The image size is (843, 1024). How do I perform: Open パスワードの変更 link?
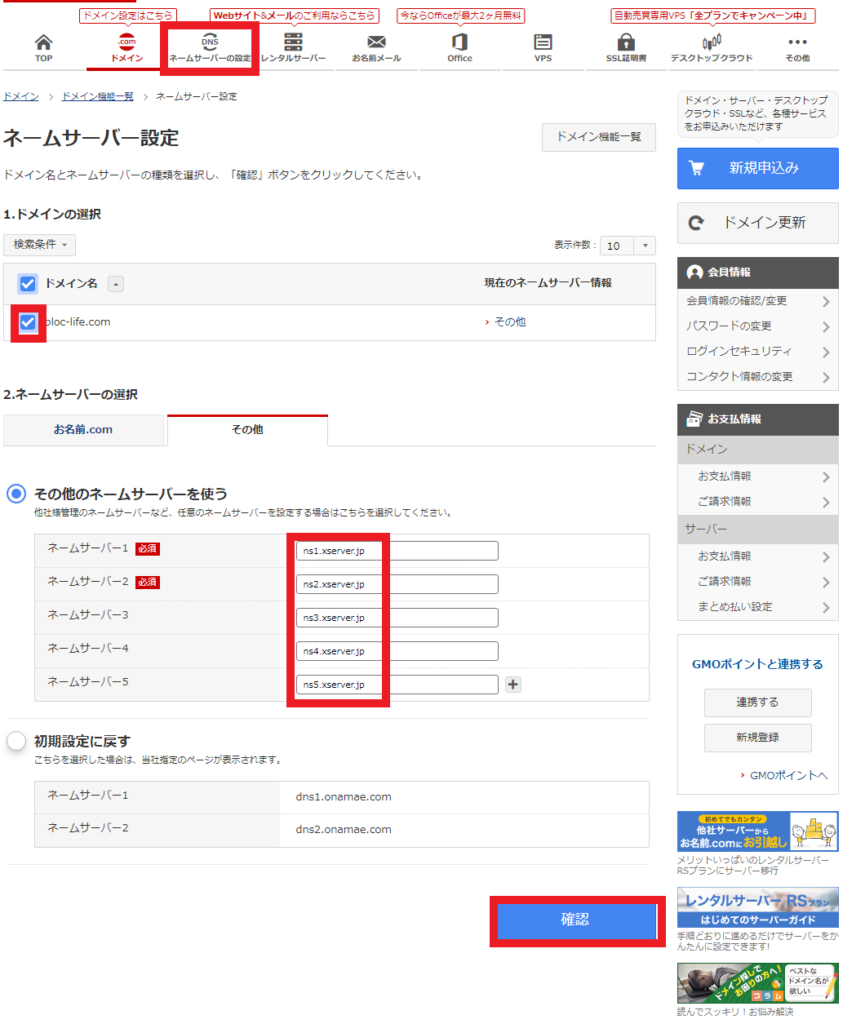pos(757,326)
